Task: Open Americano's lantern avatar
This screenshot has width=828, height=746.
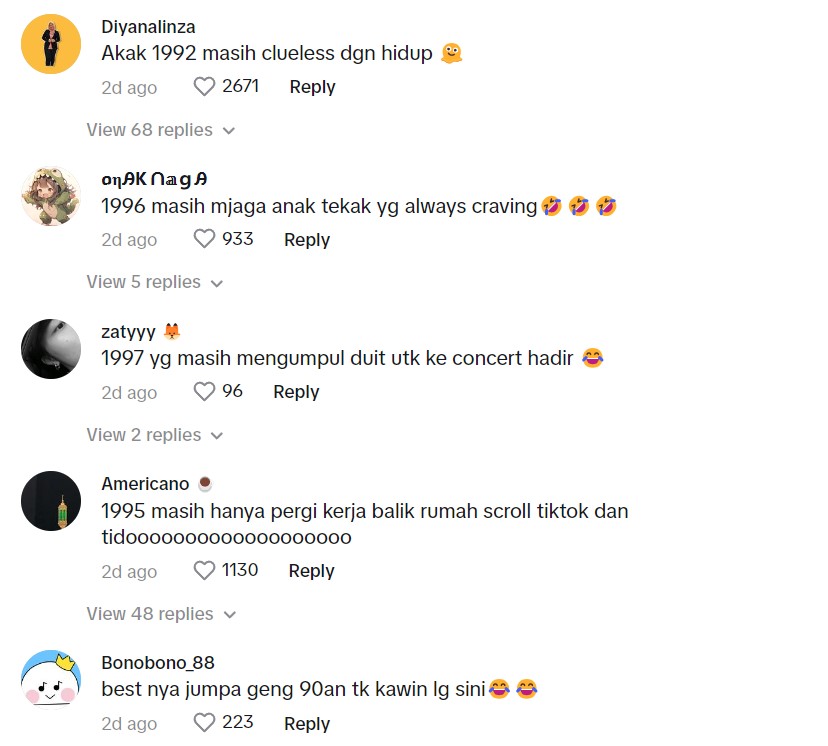Action: pos(51,501)
